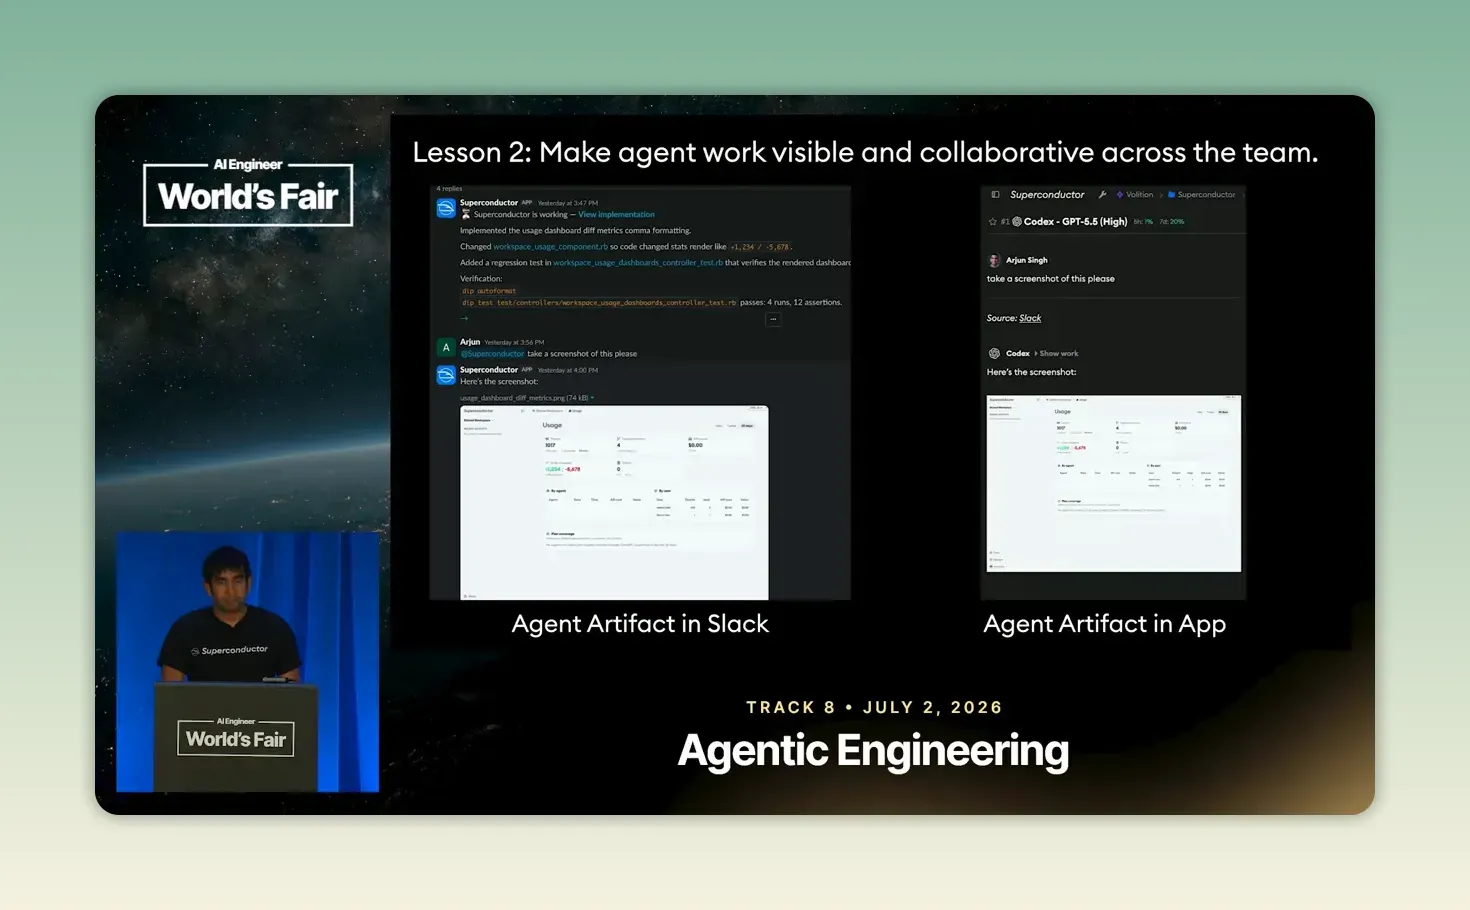Click the AI Engineer World's Fair logo top left

(x=248, y=192)
